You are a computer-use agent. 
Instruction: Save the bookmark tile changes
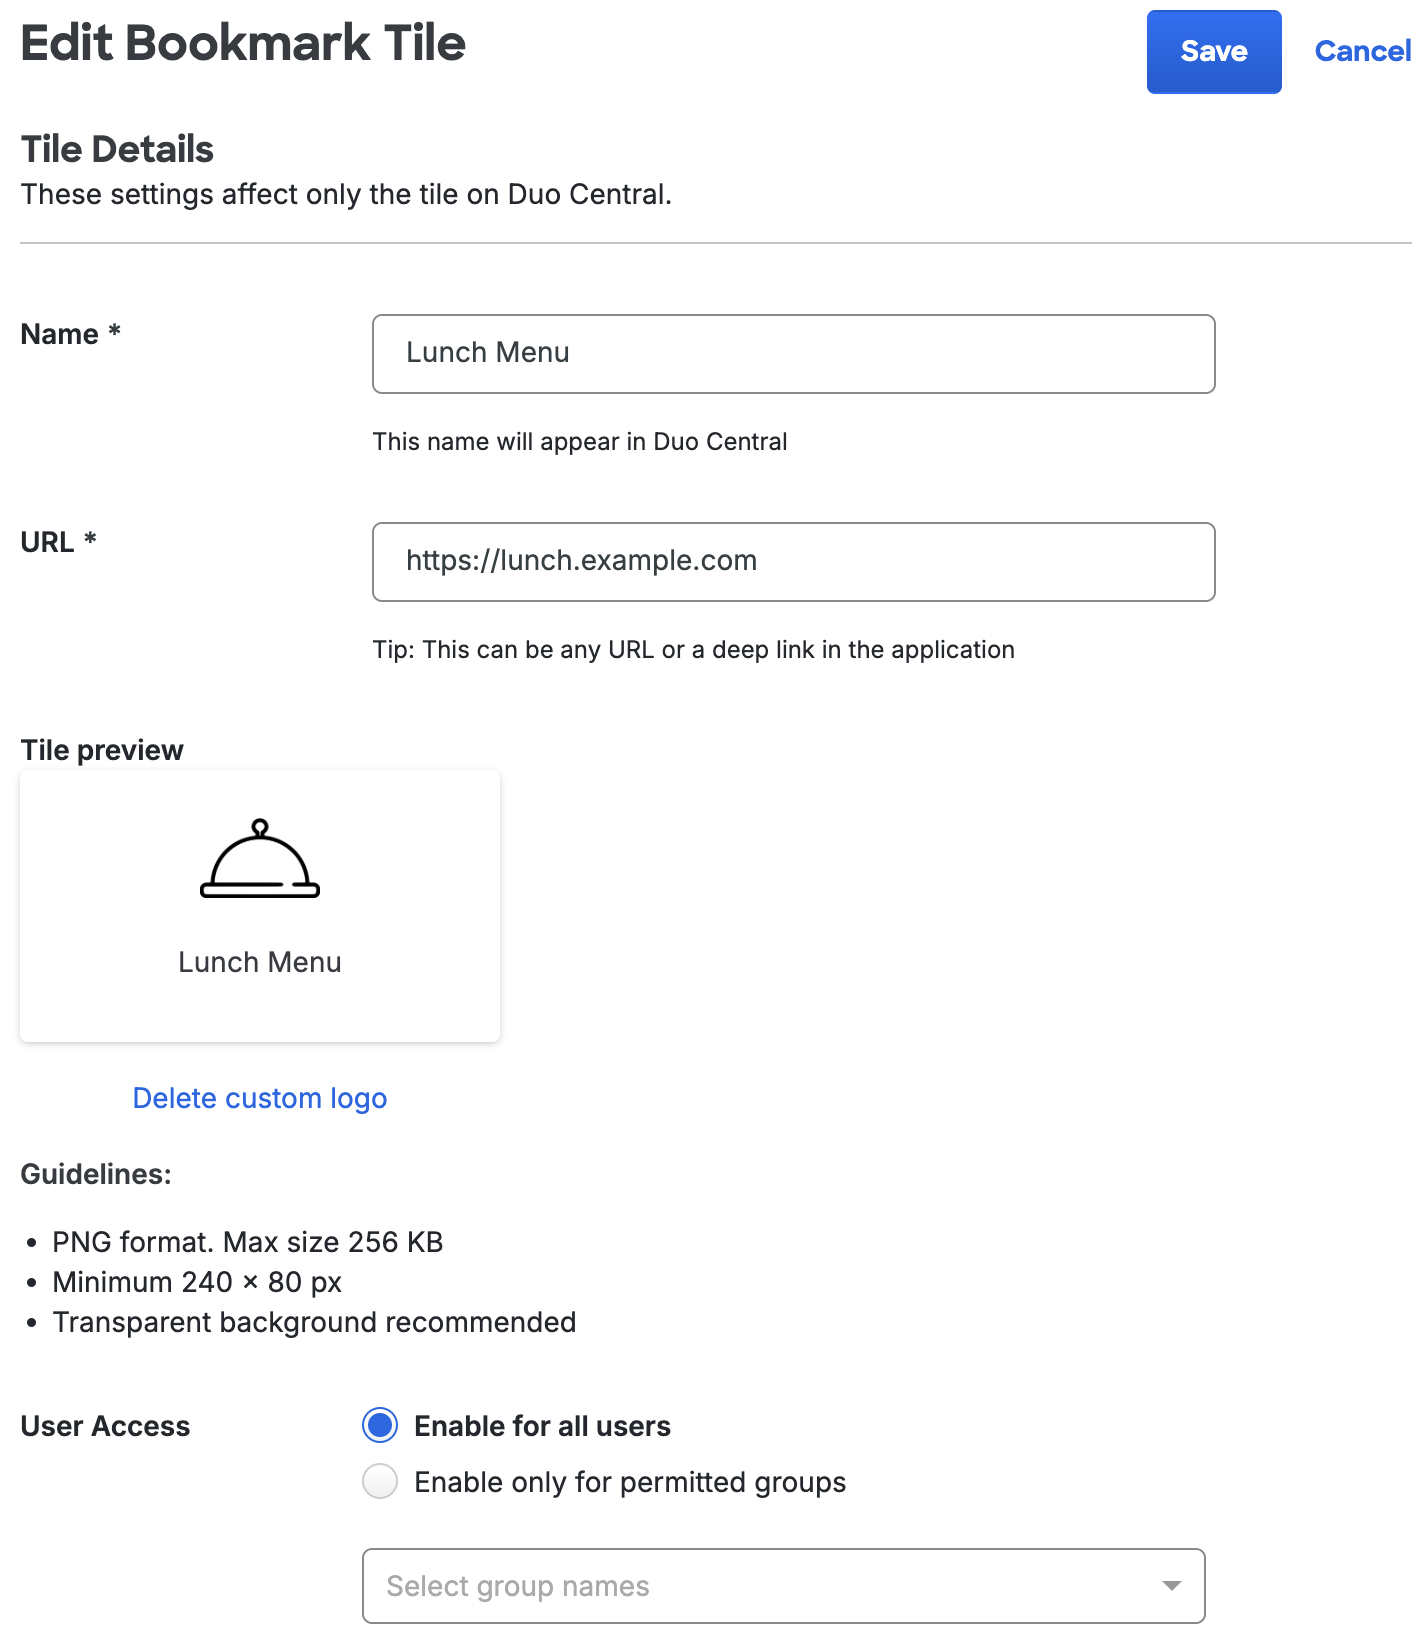1213,51
